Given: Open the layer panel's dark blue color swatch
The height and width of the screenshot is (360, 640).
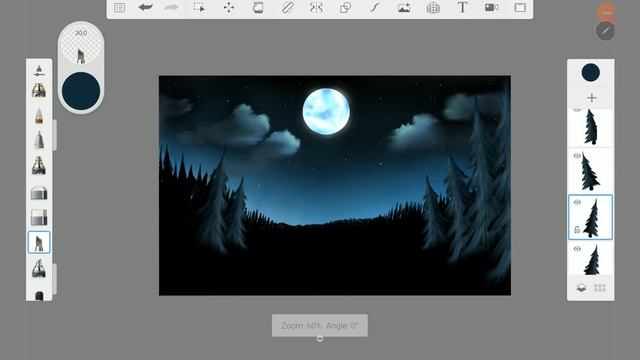Looking at the screenshot, I should pos(590,73).
